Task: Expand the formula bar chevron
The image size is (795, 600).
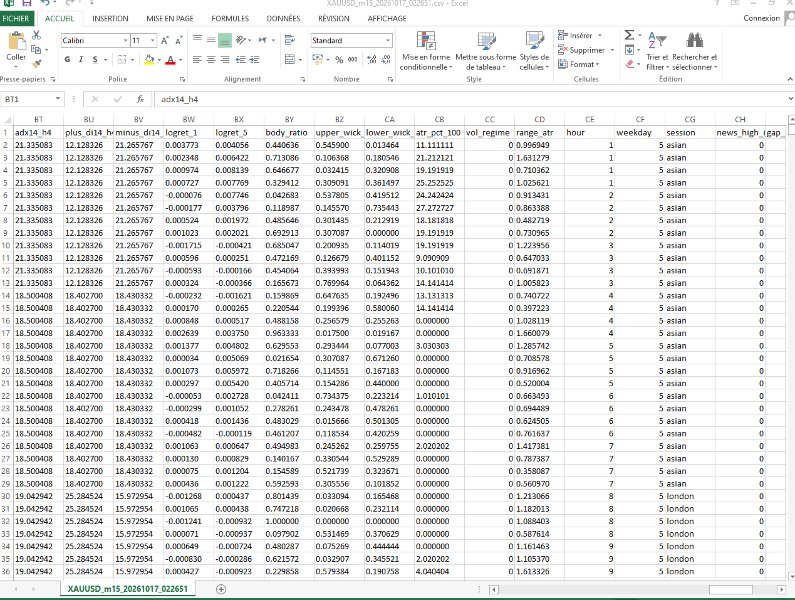Action: (x=790, y=98)
